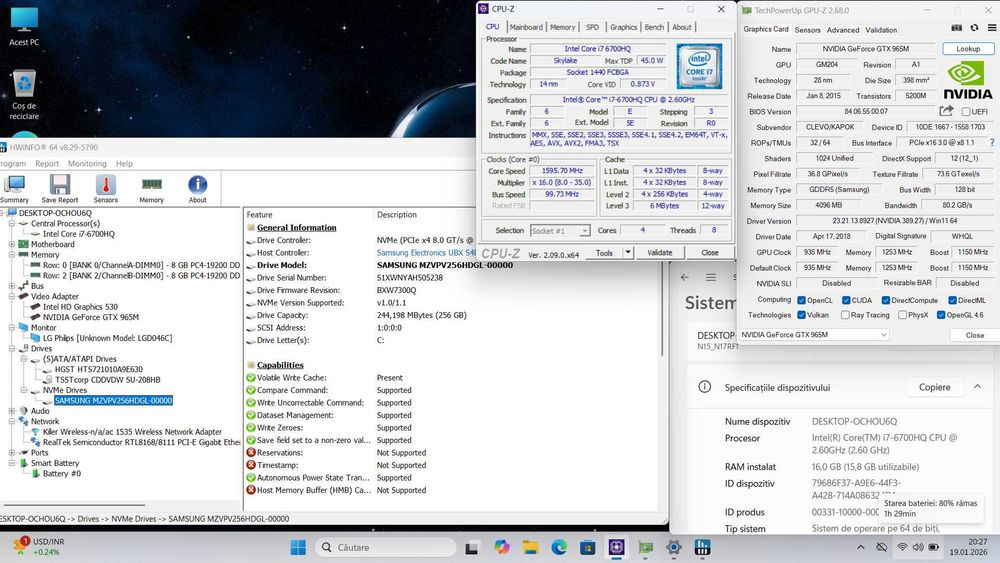Open the Monitoring menu in HWiNFO
The image size is (1000, 563).
coord(87,163)
